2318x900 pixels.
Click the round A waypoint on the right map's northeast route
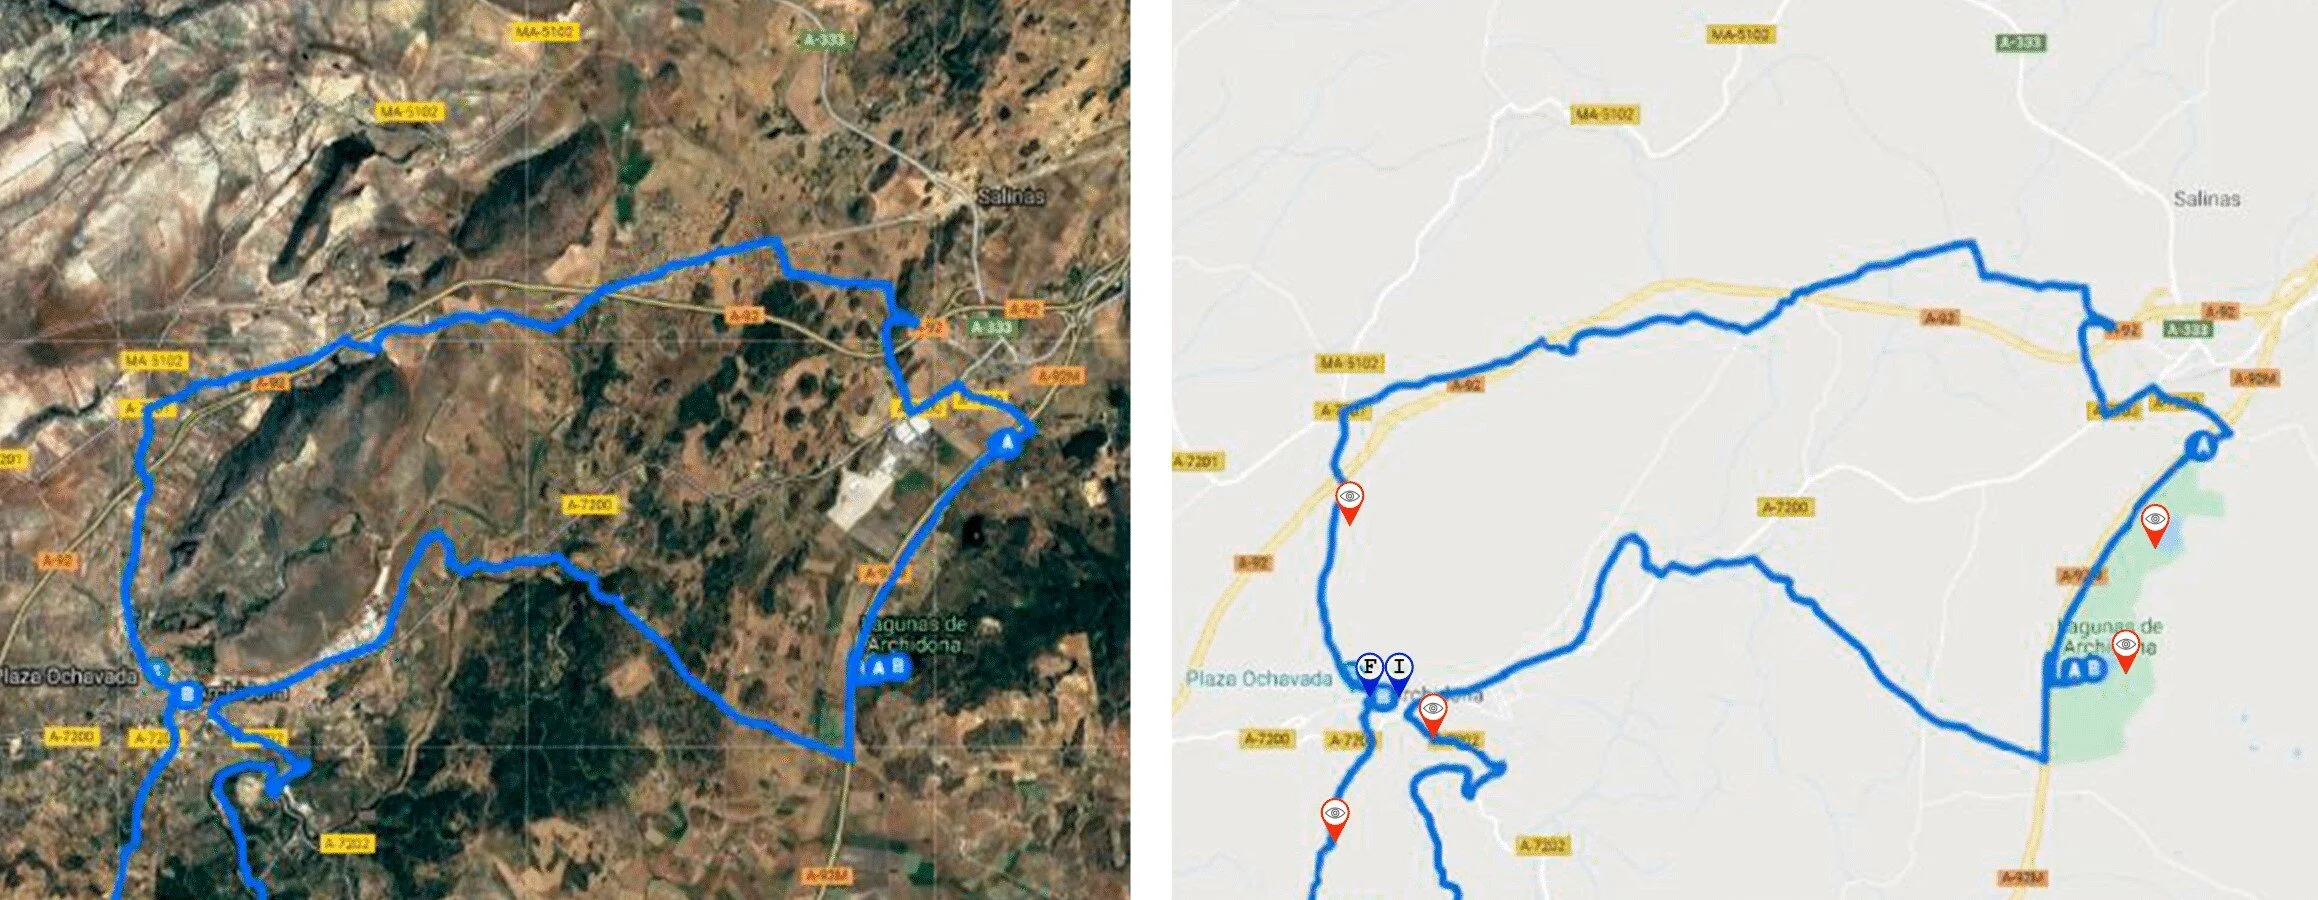(2201, 447)
